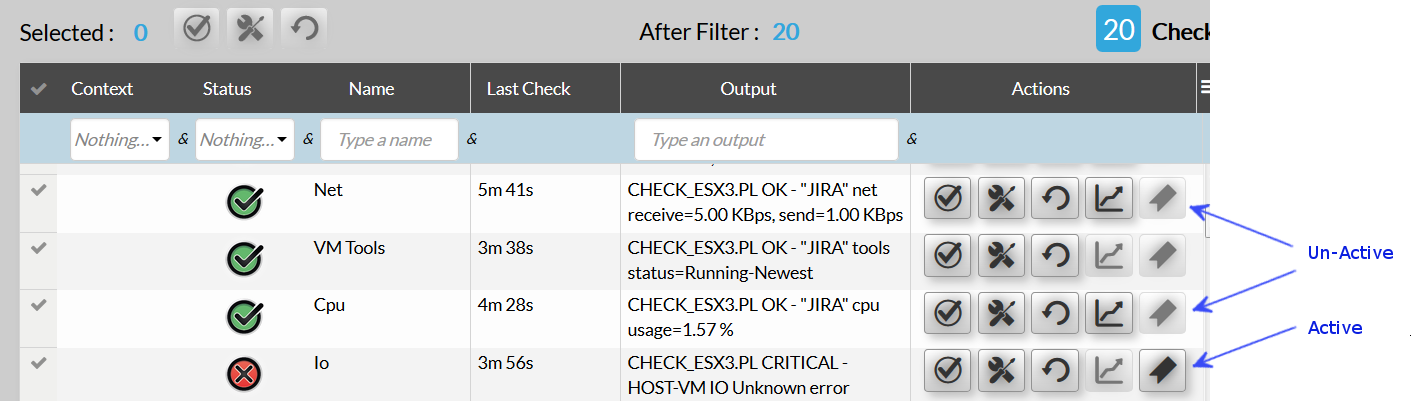Toggle select-all checkmark in the header
The height and width of the screenshot is (401, 1411).
click(x=38, y=89)
